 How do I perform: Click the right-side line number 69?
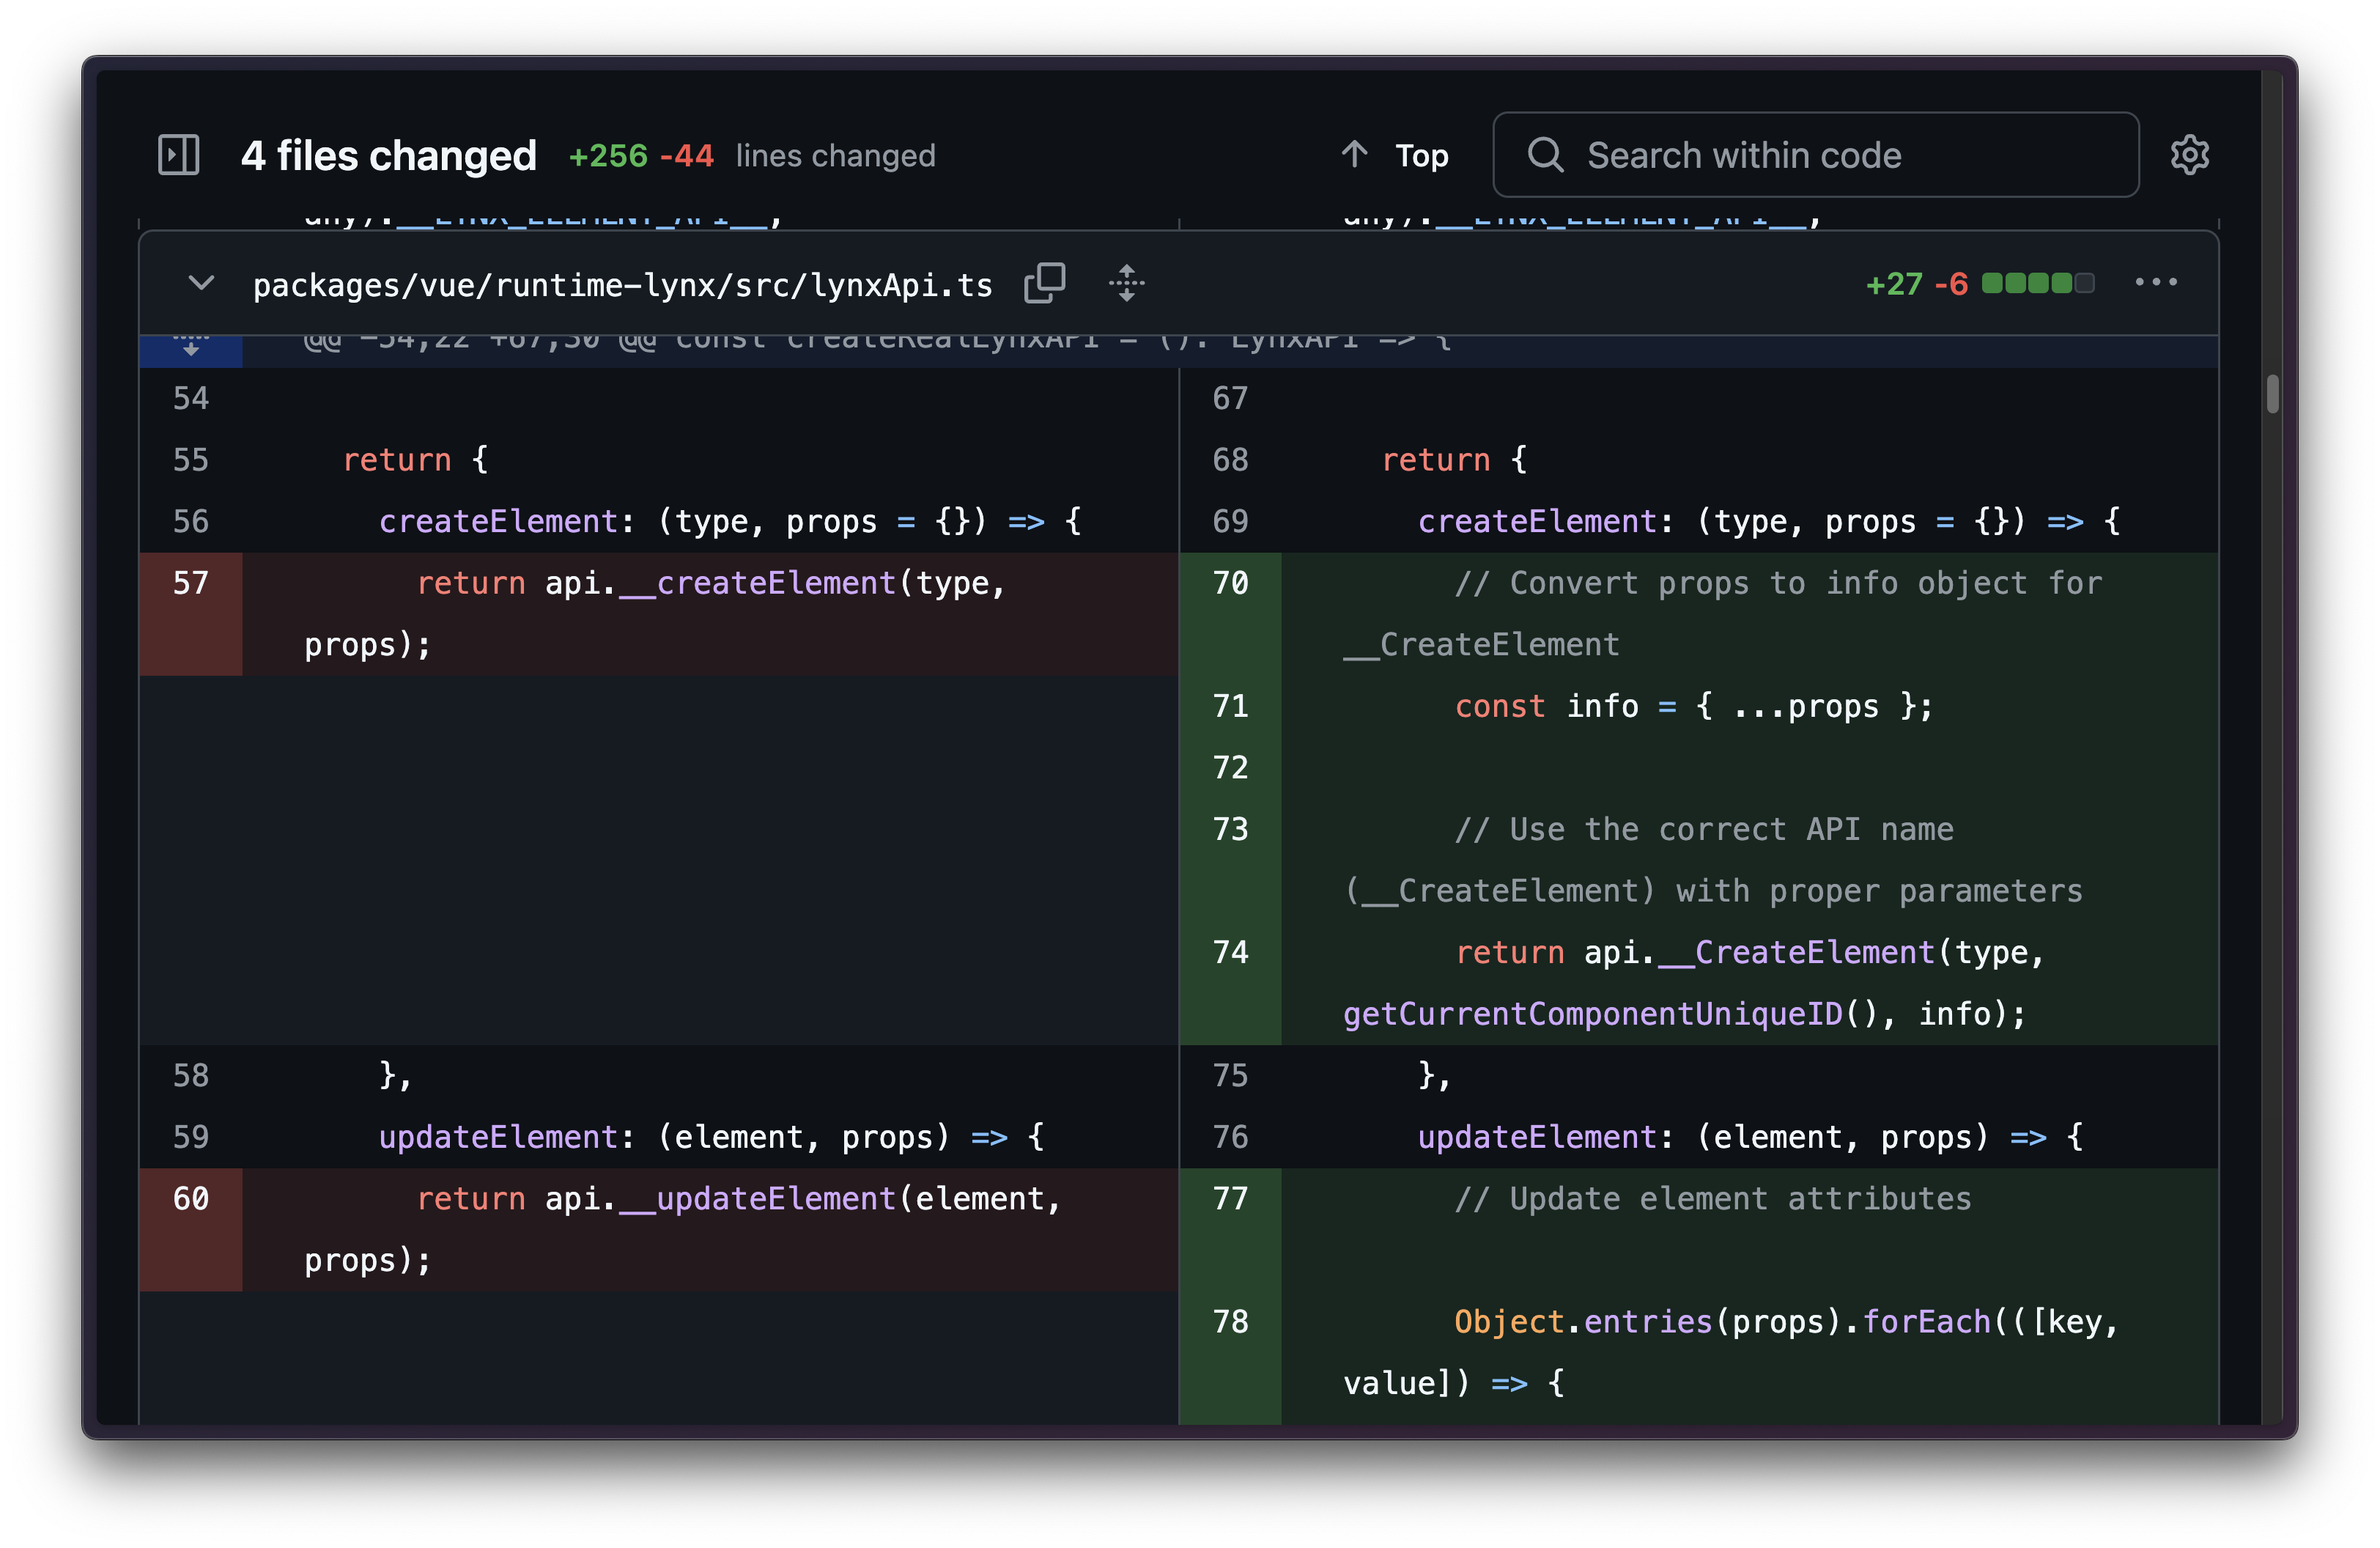coord(1230,521)
